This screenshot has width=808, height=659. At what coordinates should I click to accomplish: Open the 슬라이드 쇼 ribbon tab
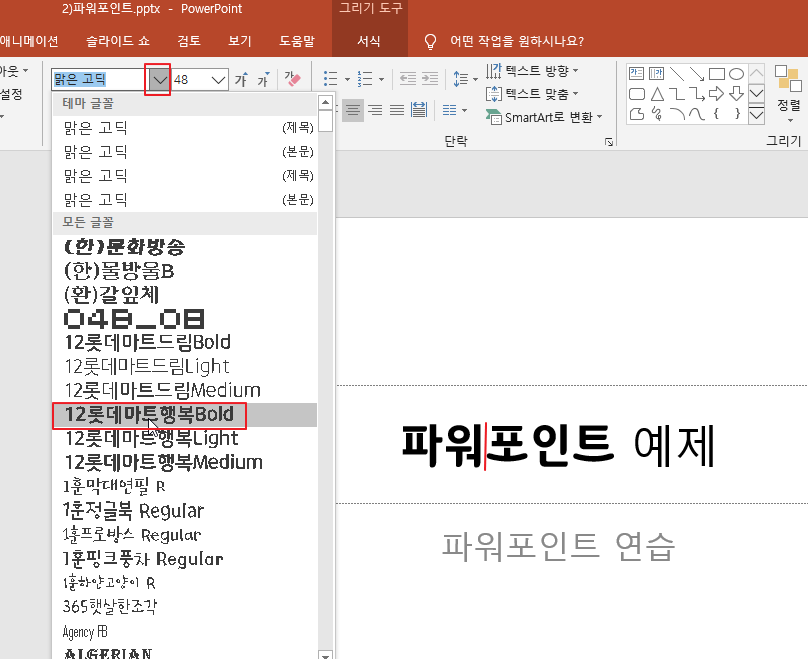click(118, 41)
